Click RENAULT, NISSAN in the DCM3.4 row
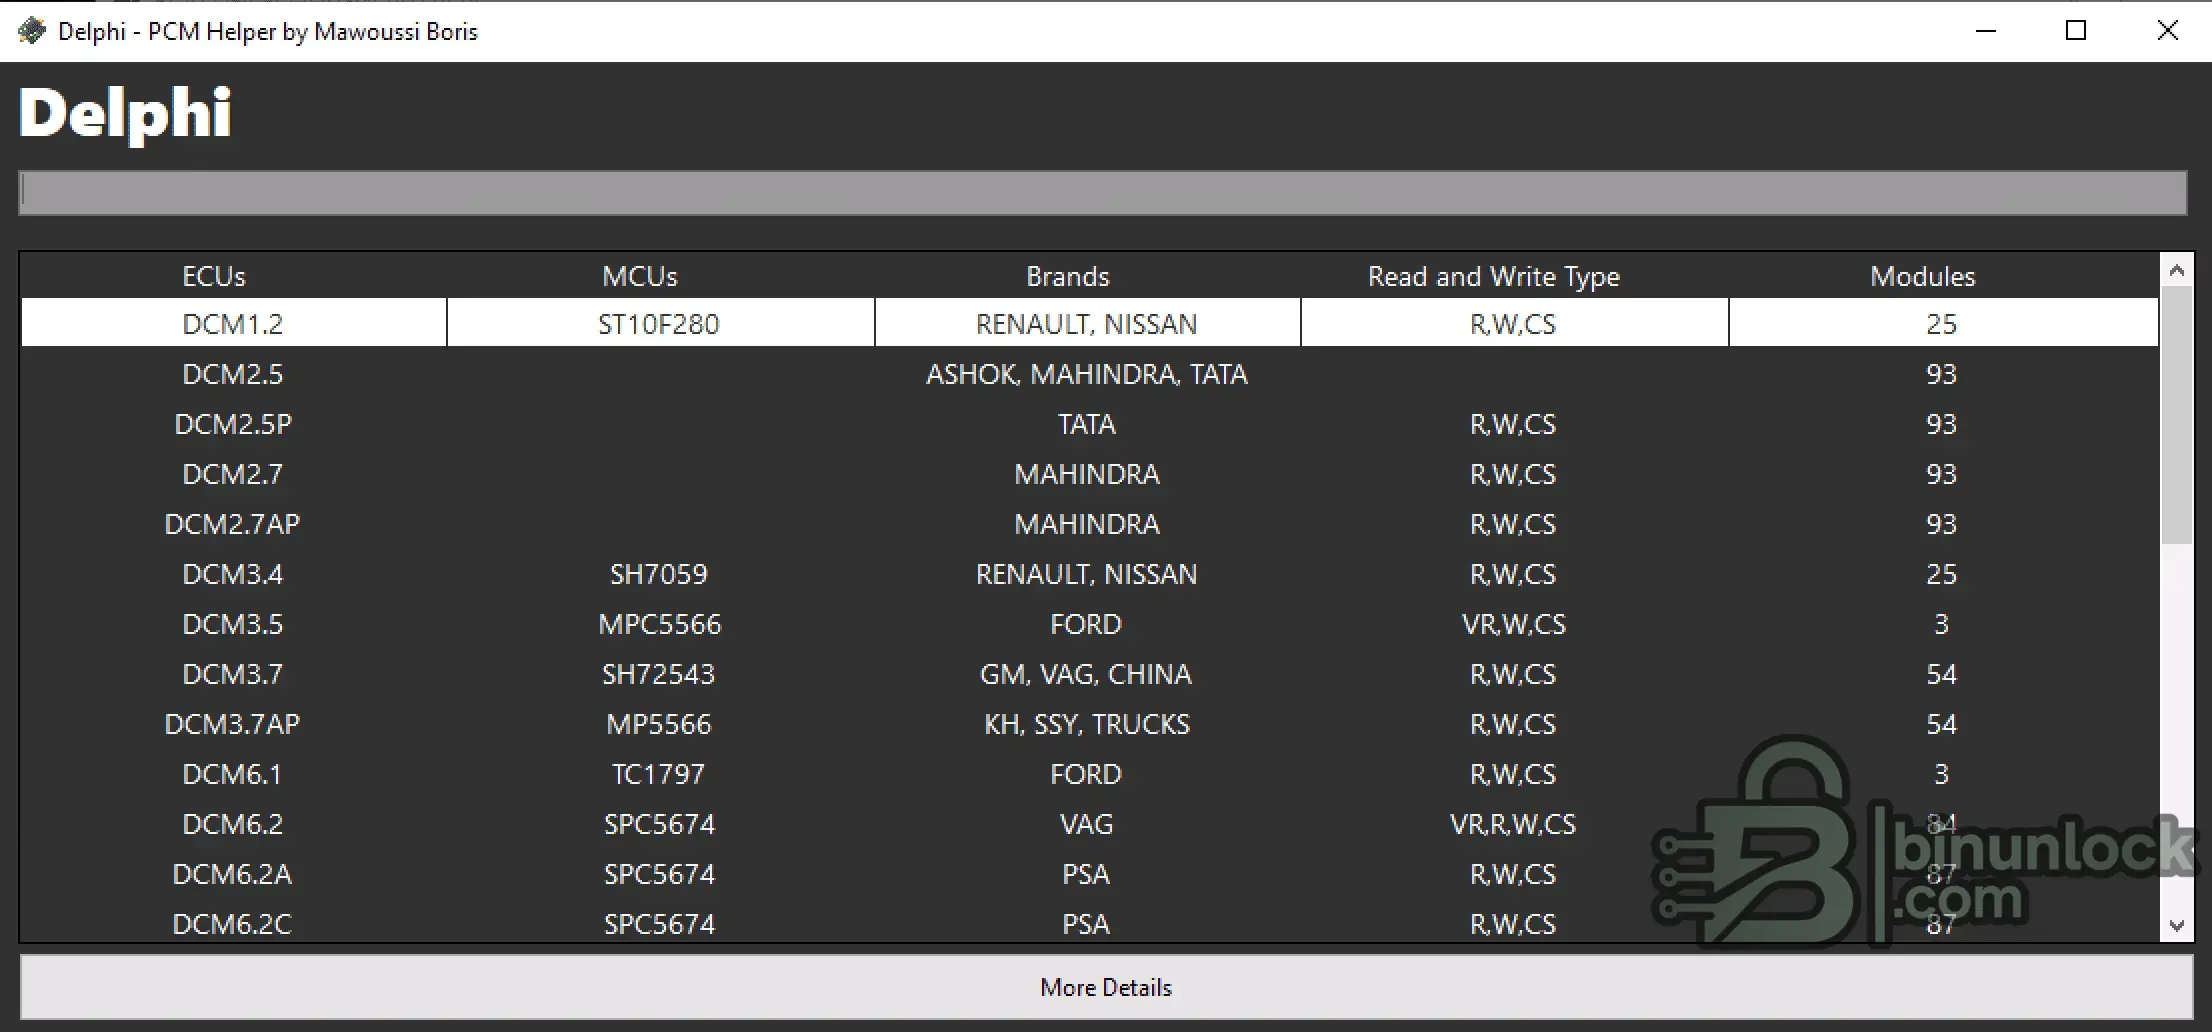The height and width of the screenshot is (1032, 2212). click(1087, 574)
